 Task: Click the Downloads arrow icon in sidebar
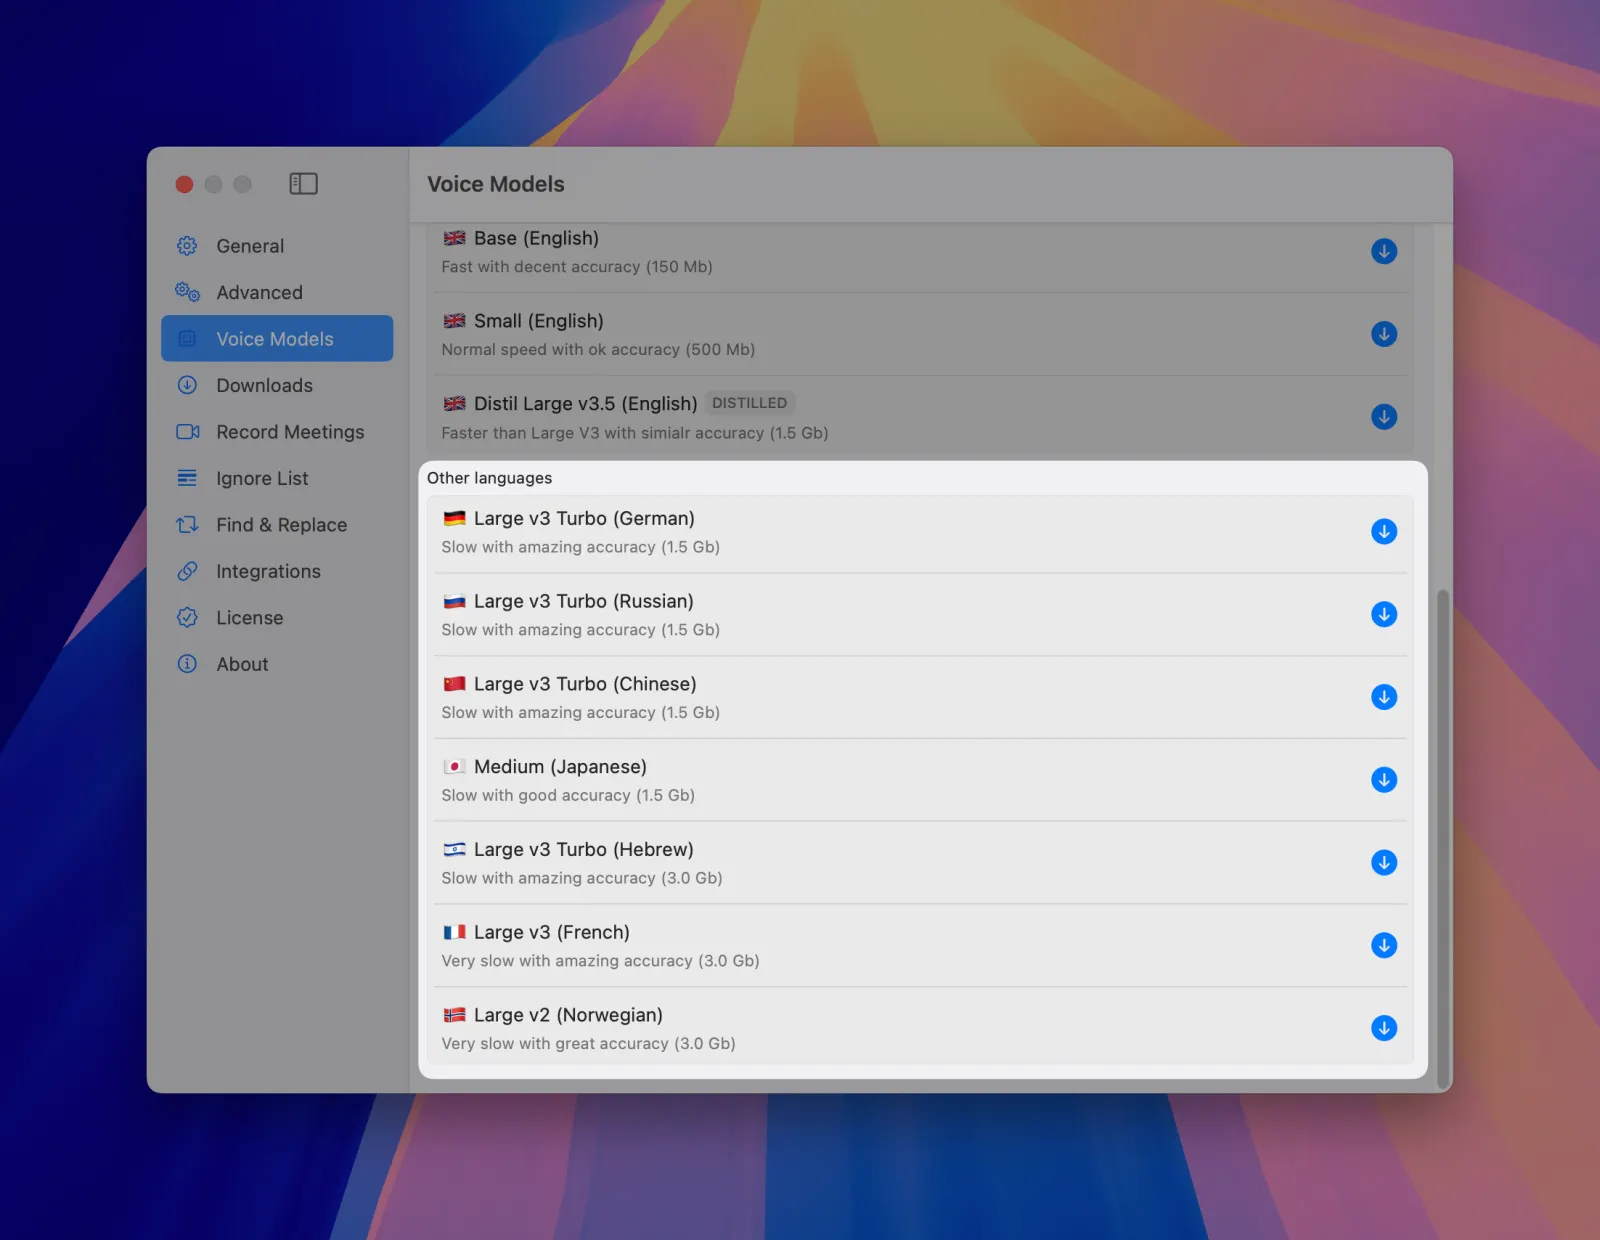[x=187, y=385]
